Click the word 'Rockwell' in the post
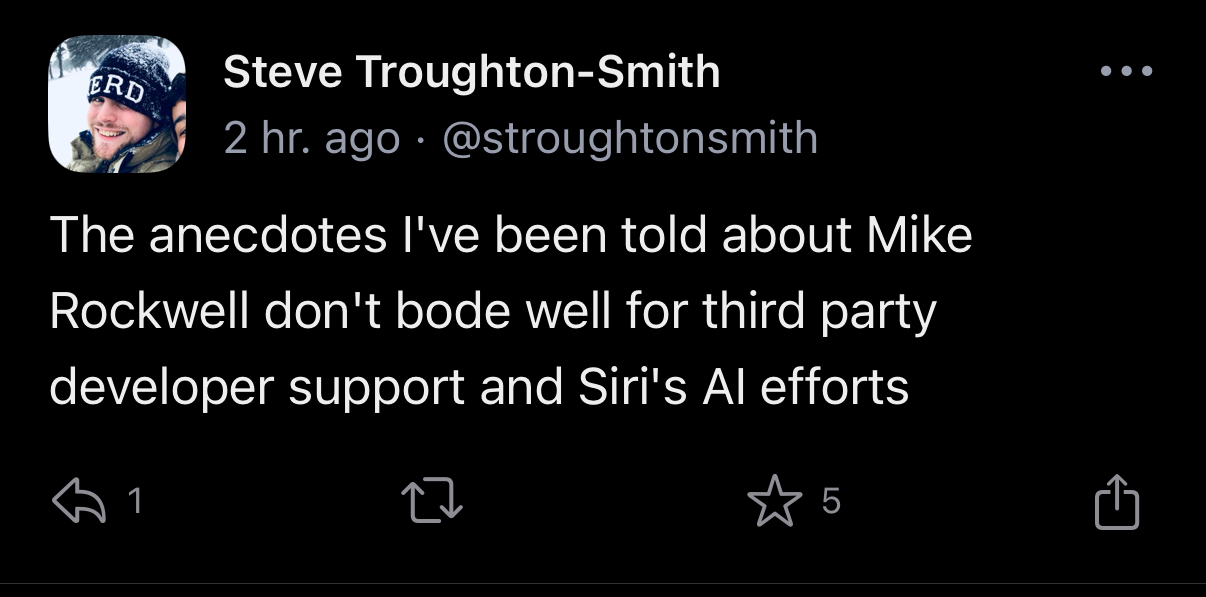 149,312
